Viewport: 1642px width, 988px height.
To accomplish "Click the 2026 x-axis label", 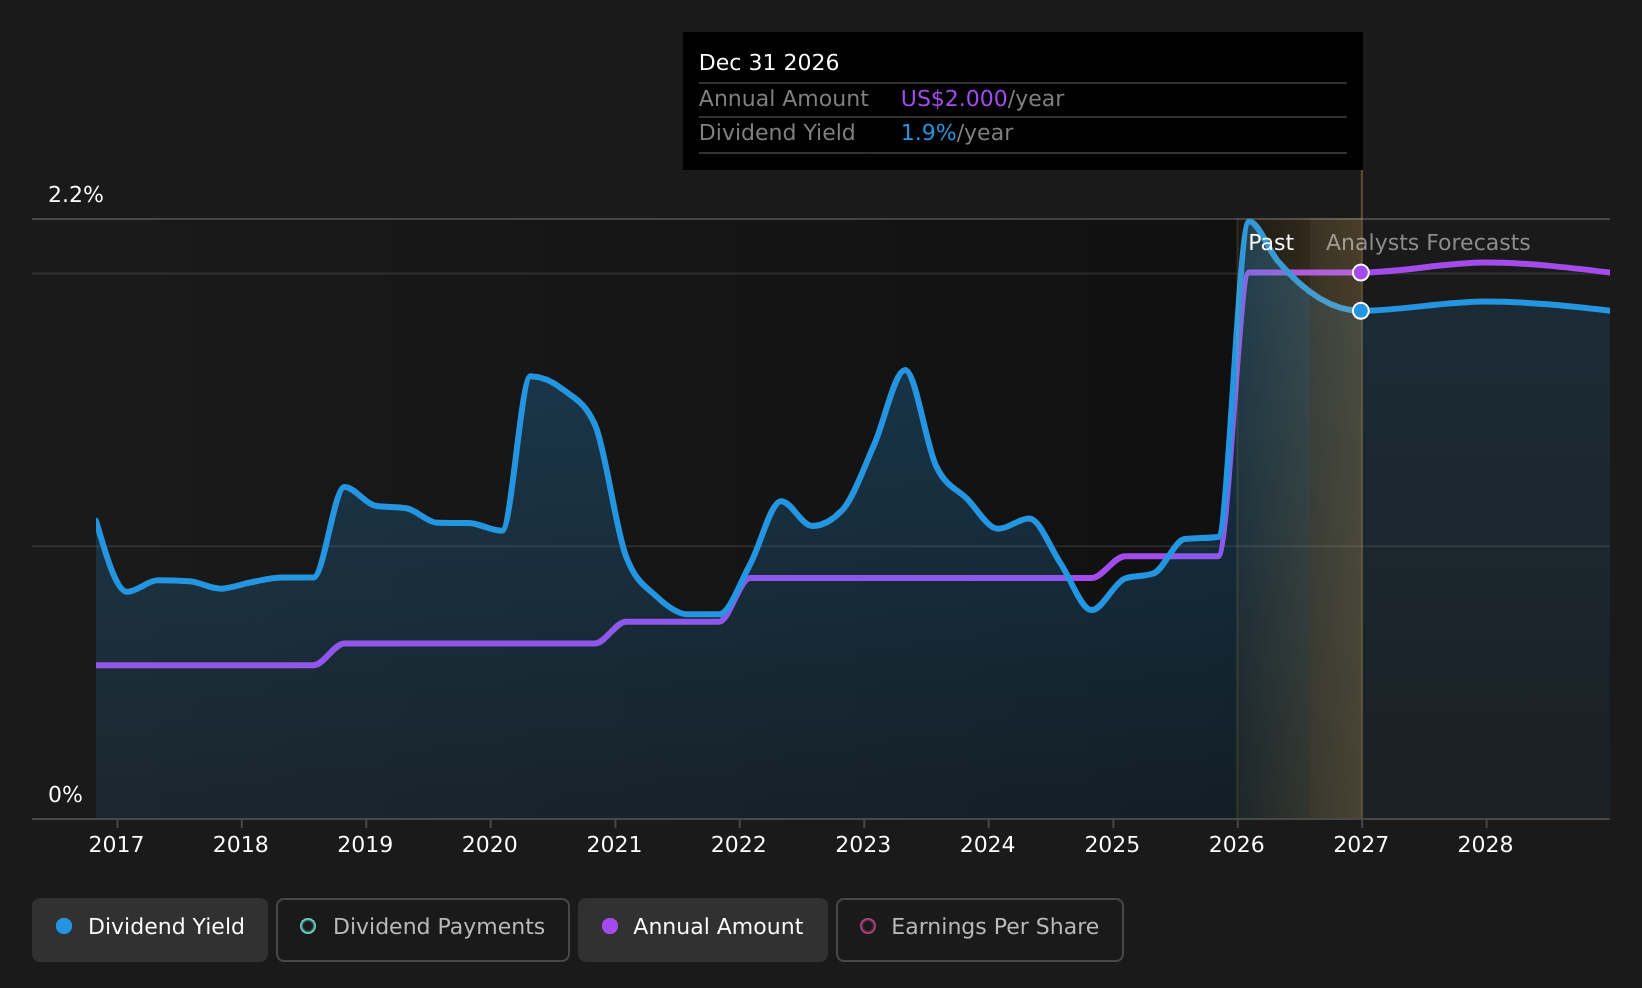I will pyautogui.click(x=1237, y=845).
